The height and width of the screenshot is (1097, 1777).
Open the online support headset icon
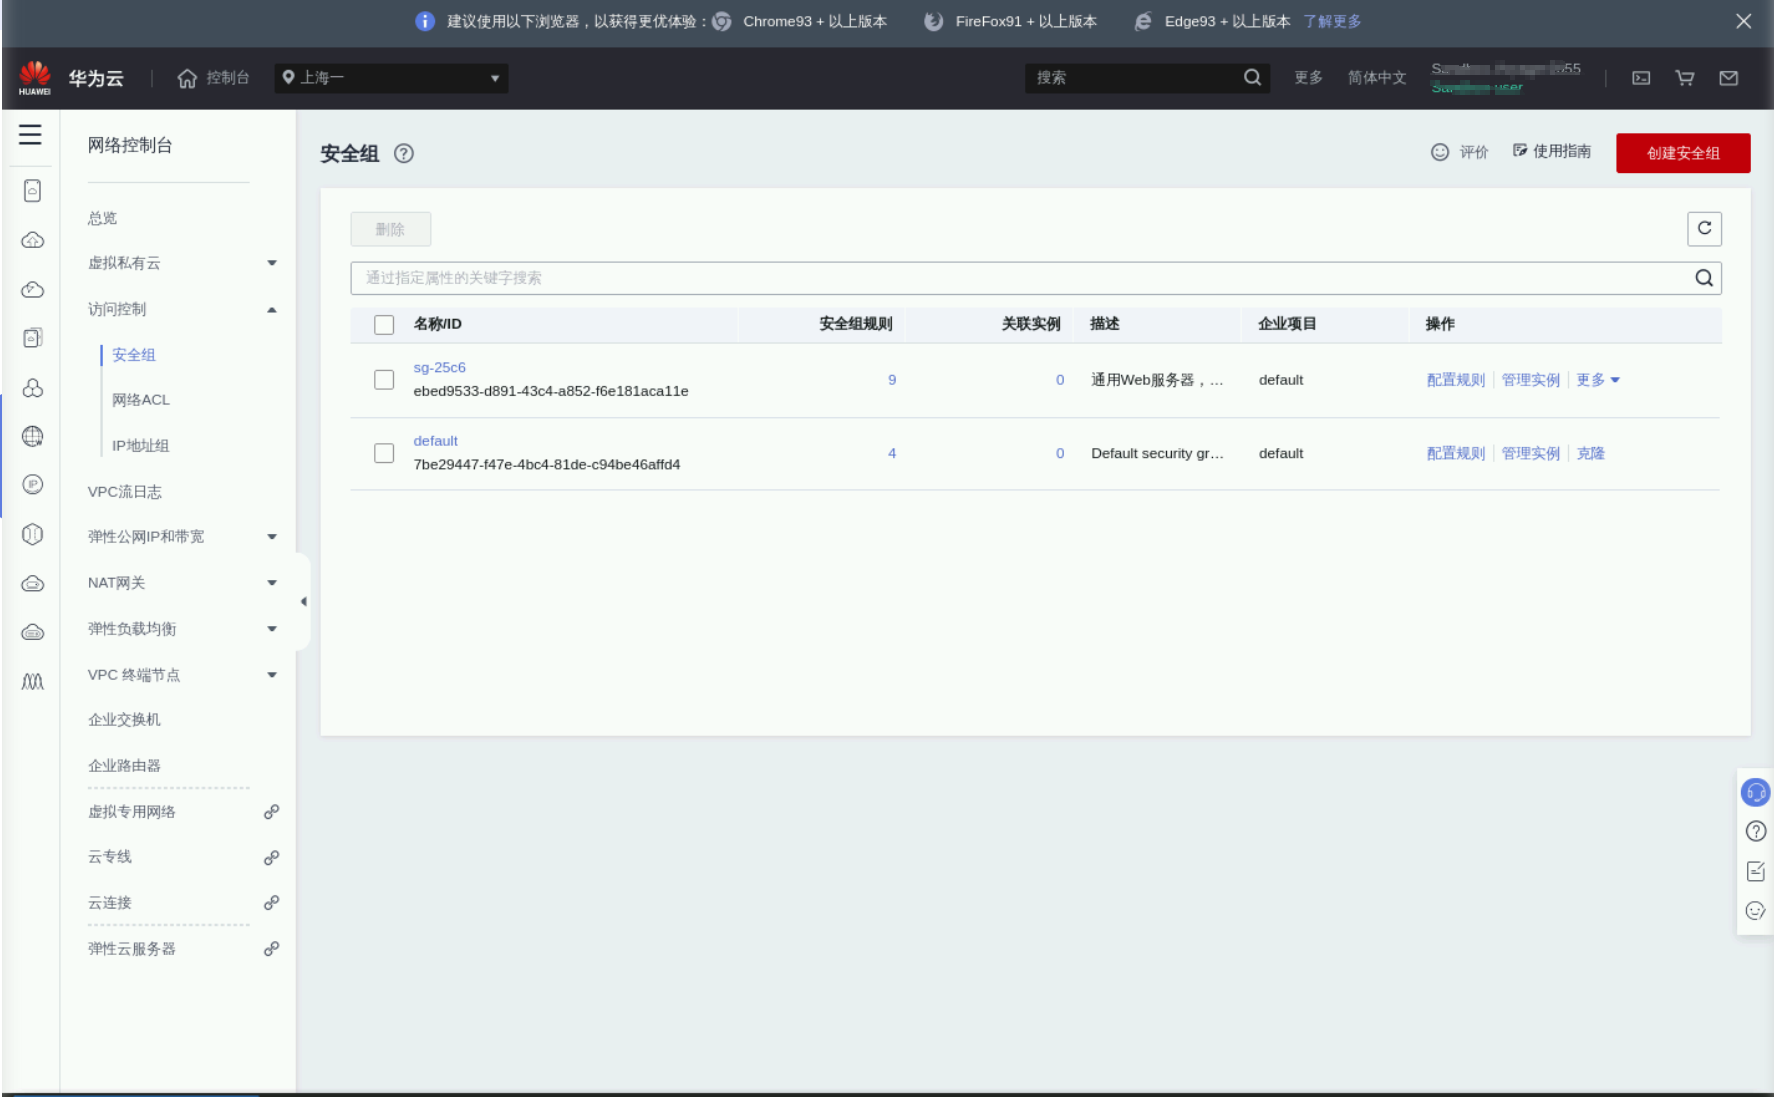pos(1756,792)
